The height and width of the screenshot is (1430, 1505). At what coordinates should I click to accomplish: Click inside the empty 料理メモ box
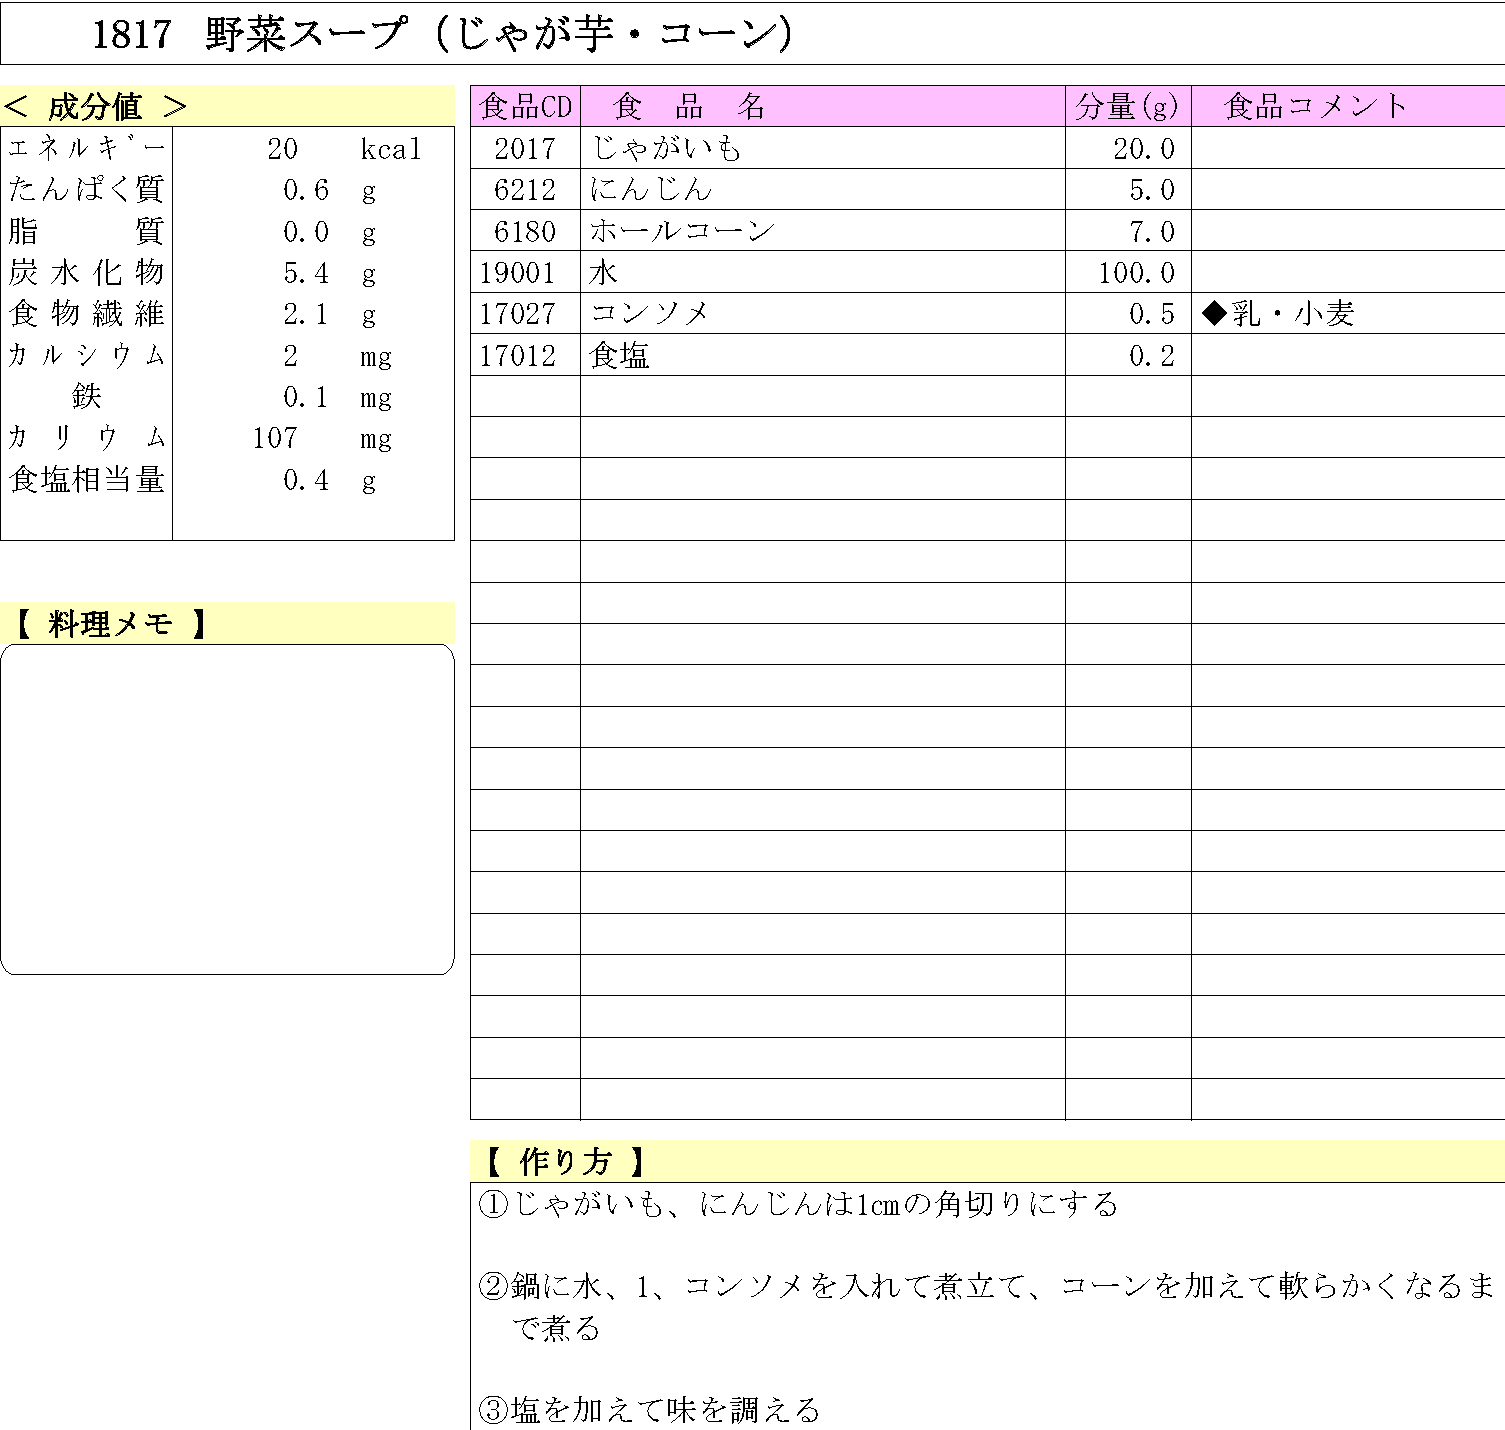pos(227,809)
